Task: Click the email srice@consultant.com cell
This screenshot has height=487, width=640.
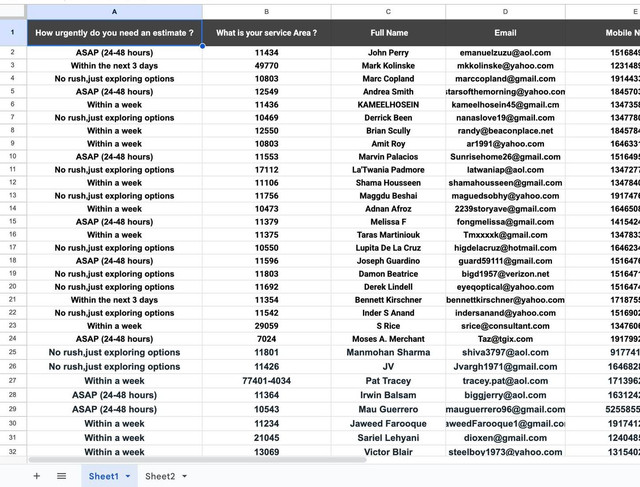Action: coord(505,326)
